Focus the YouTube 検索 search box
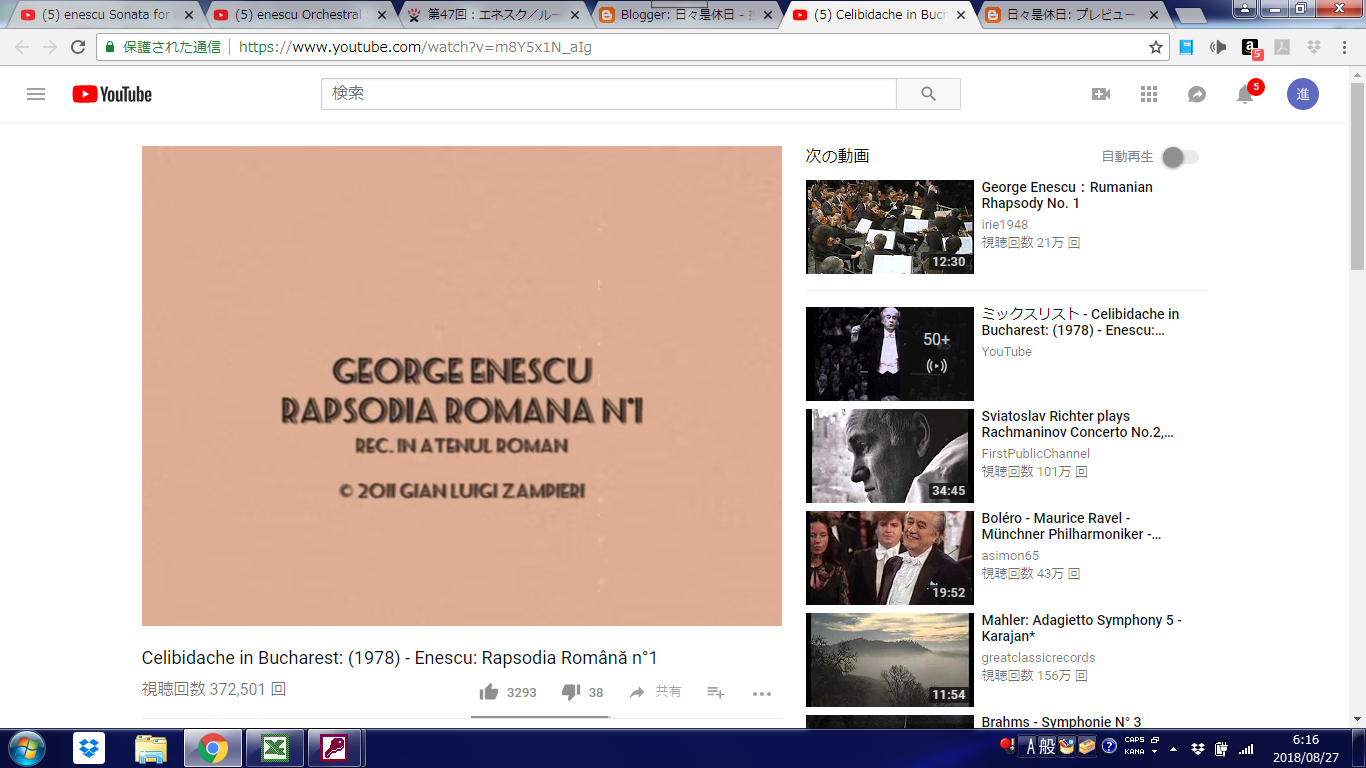This screenshot has width=1366, height=768. click(609, 94)
